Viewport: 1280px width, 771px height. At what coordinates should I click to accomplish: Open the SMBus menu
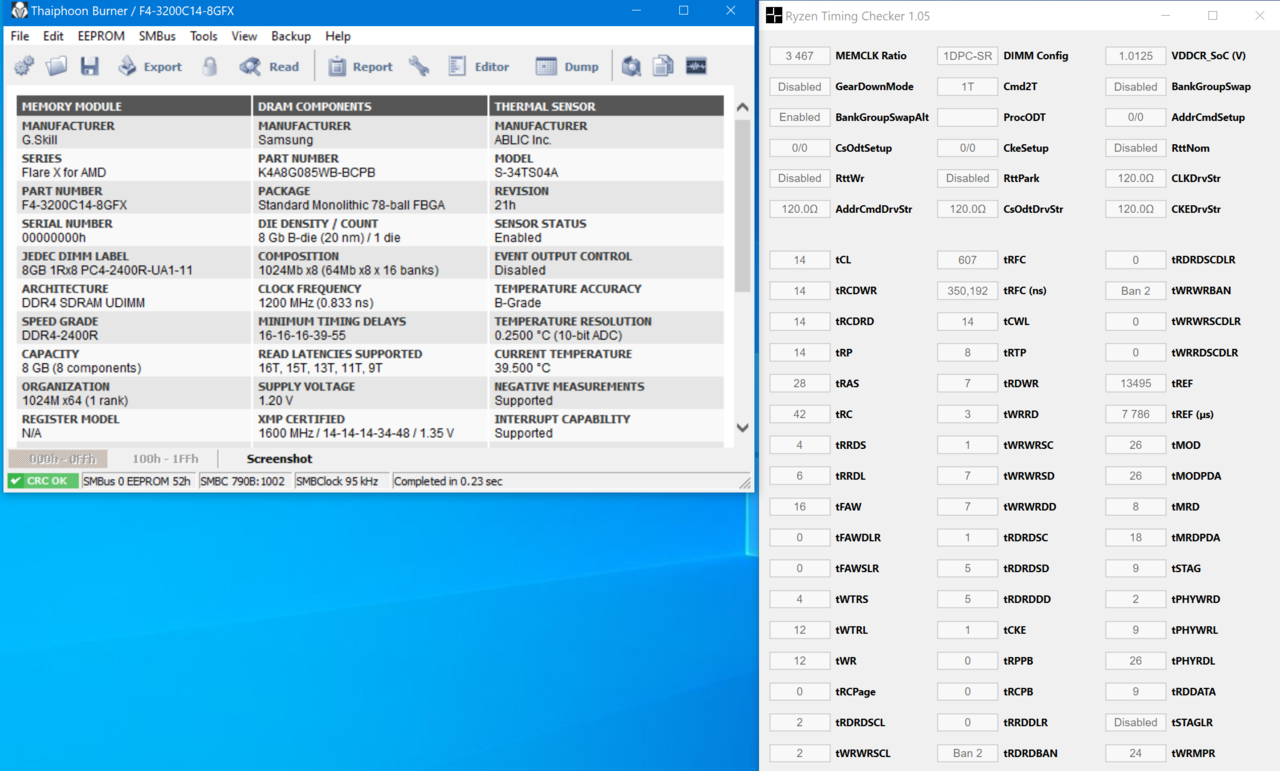click(157, 36)
